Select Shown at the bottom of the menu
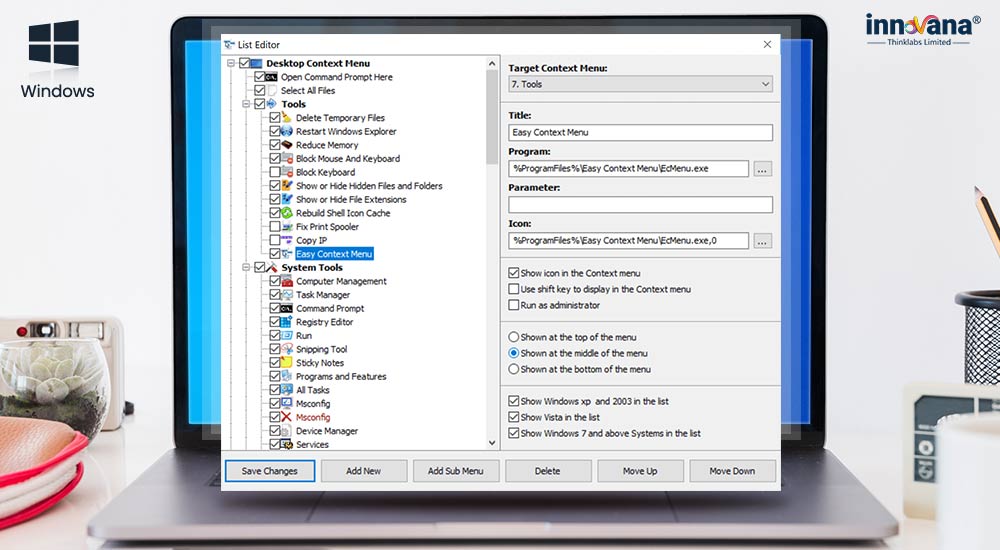Image resolution: width=1000 pixels, height=550 pixels. pyautogui.click(x=513, y=369)
